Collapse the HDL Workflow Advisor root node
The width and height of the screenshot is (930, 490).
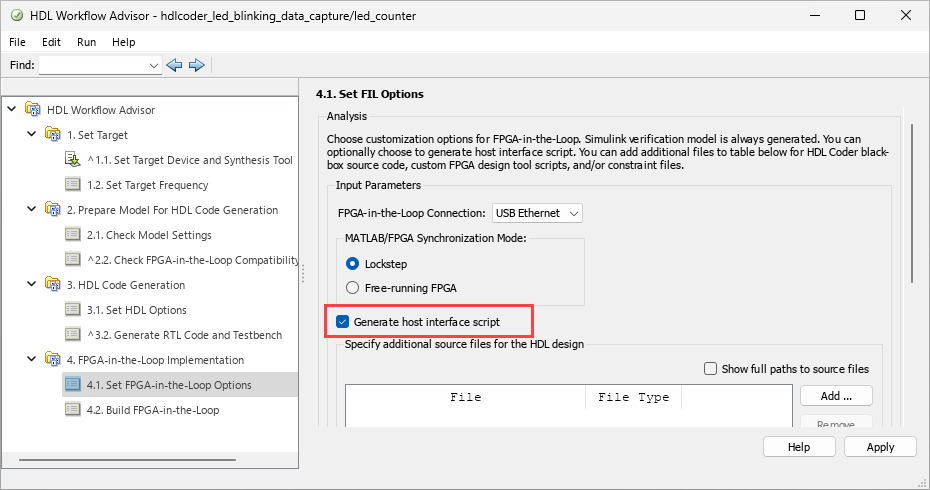tap(11, 109)
